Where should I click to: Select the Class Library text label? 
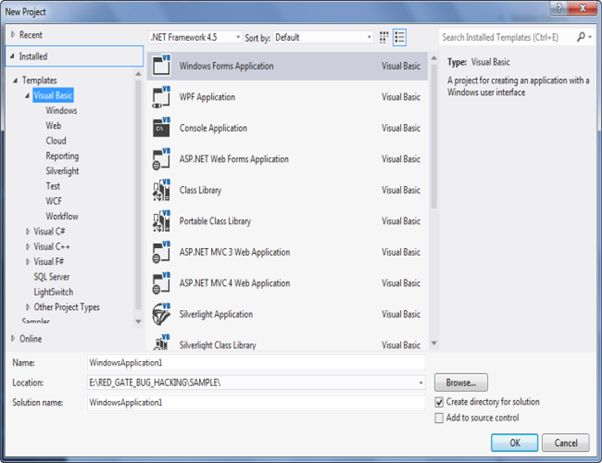coord(200,190)
